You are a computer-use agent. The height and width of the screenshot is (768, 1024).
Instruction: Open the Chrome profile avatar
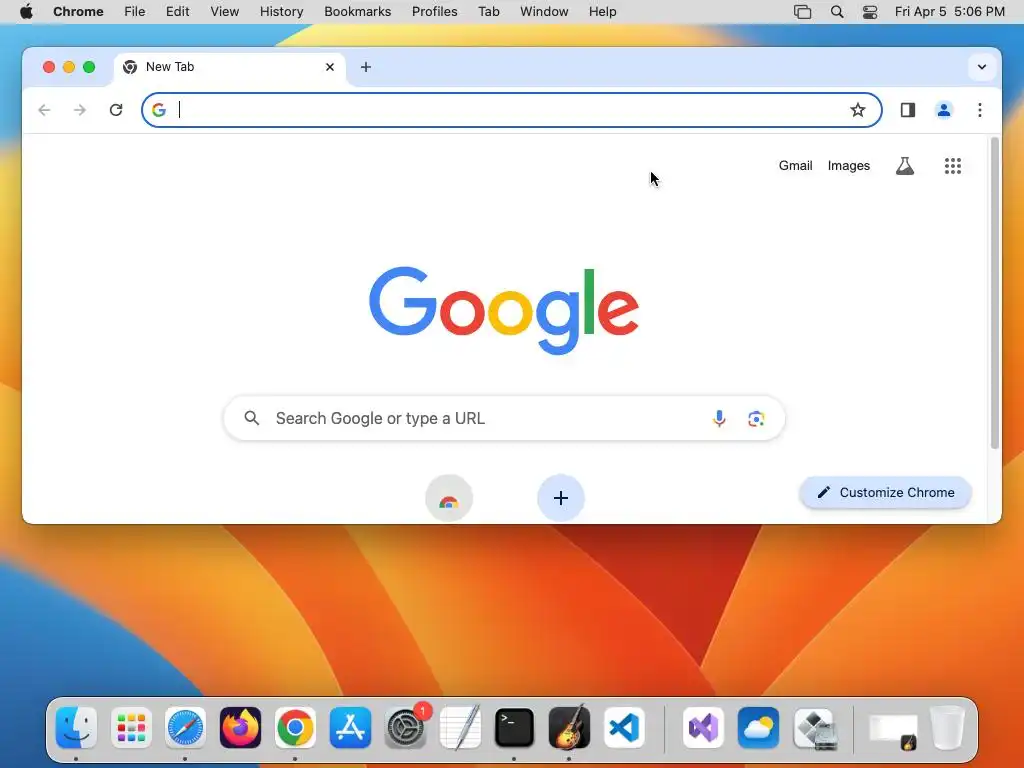click(x=944, y=110)
